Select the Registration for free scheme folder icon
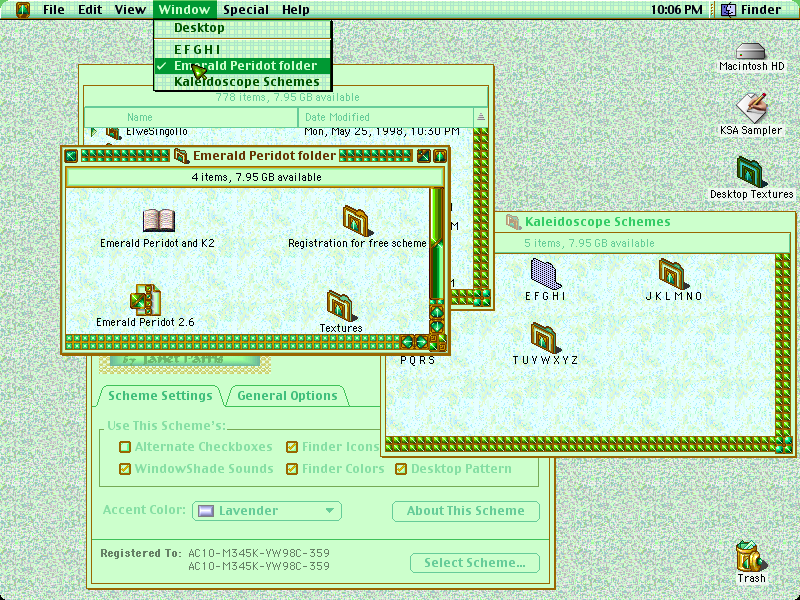The width and height of the screenshot is (800, 600). click(x=356, y=220)
